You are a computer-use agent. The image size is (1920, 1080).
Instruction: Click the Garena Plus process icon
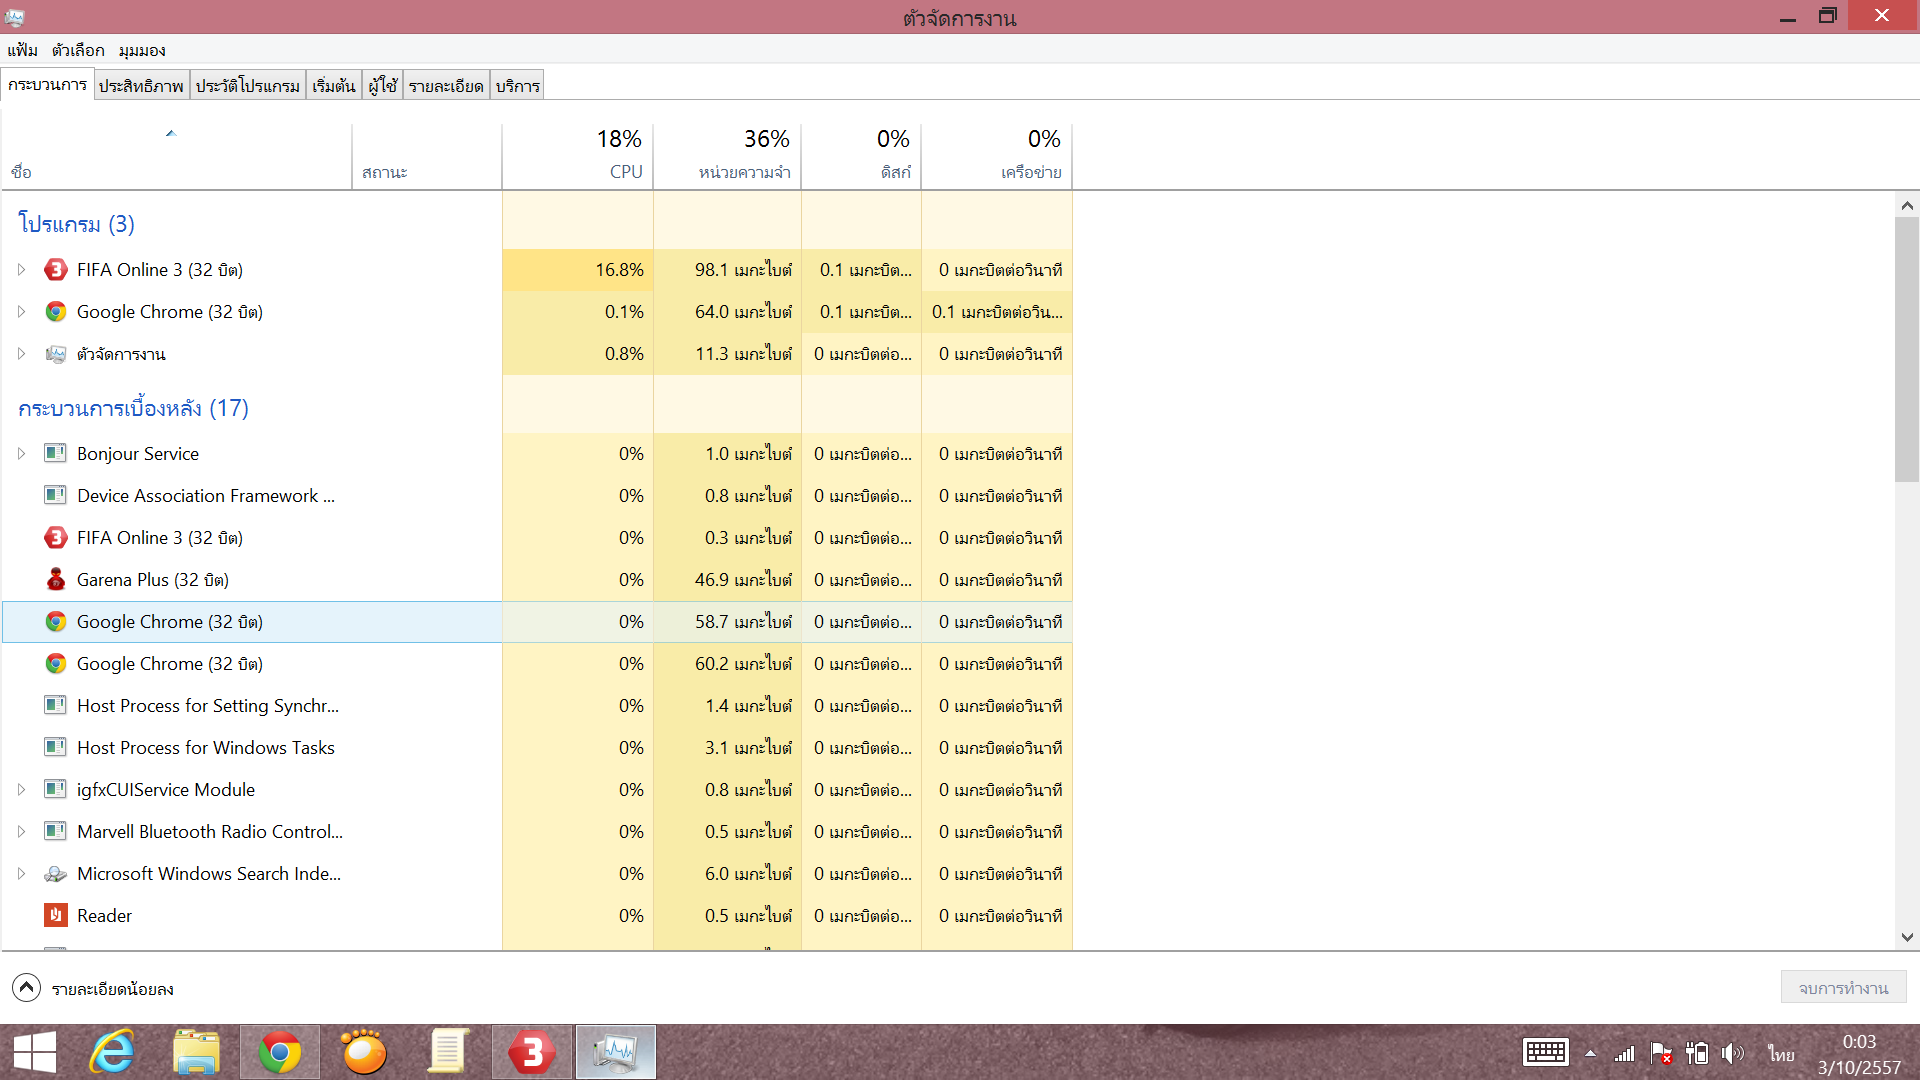(x=56, y=580)
